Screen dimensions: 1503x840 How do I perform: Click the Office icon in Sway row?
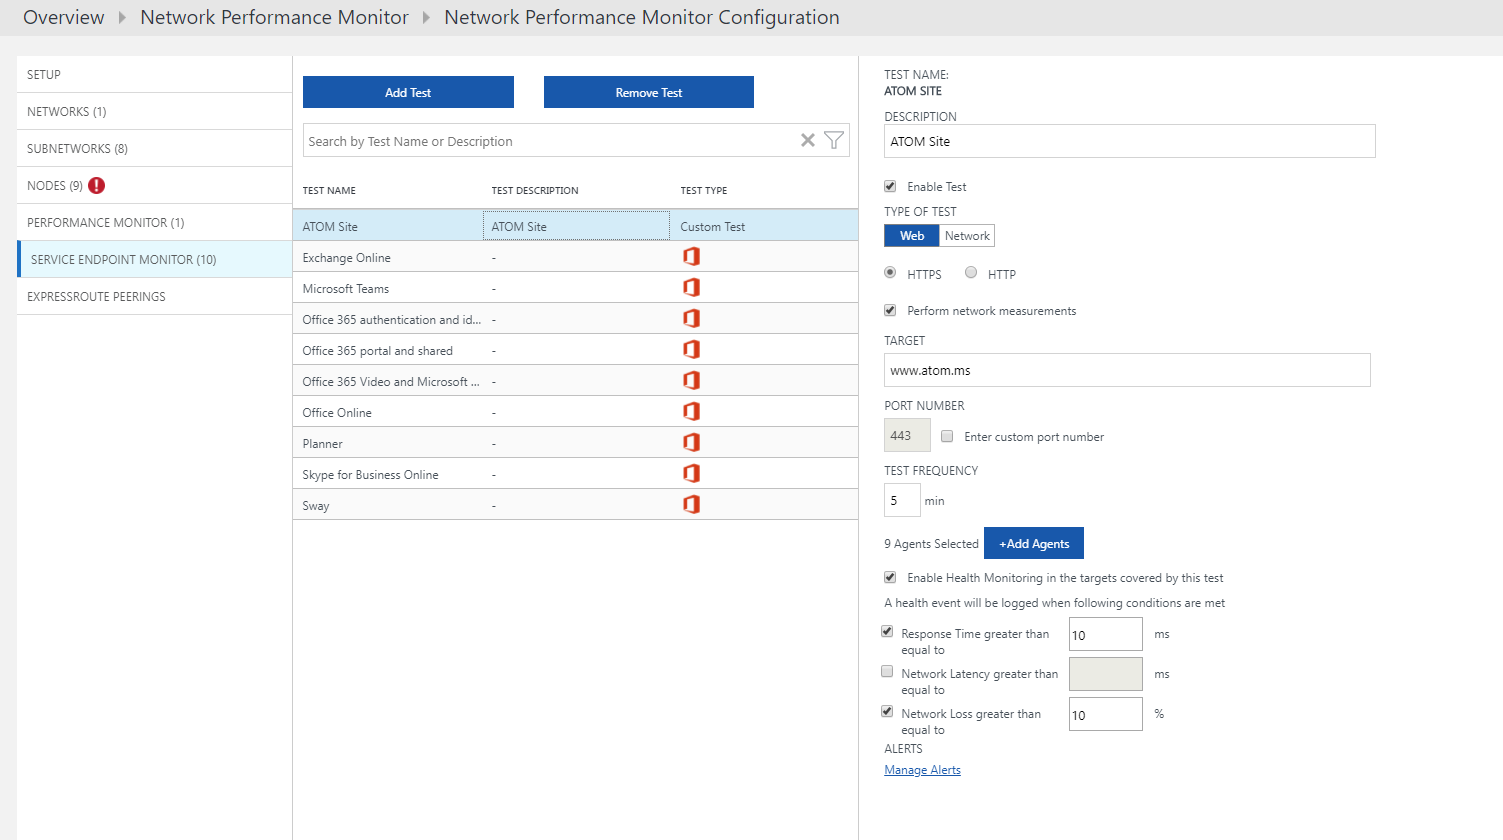point(691,505)
